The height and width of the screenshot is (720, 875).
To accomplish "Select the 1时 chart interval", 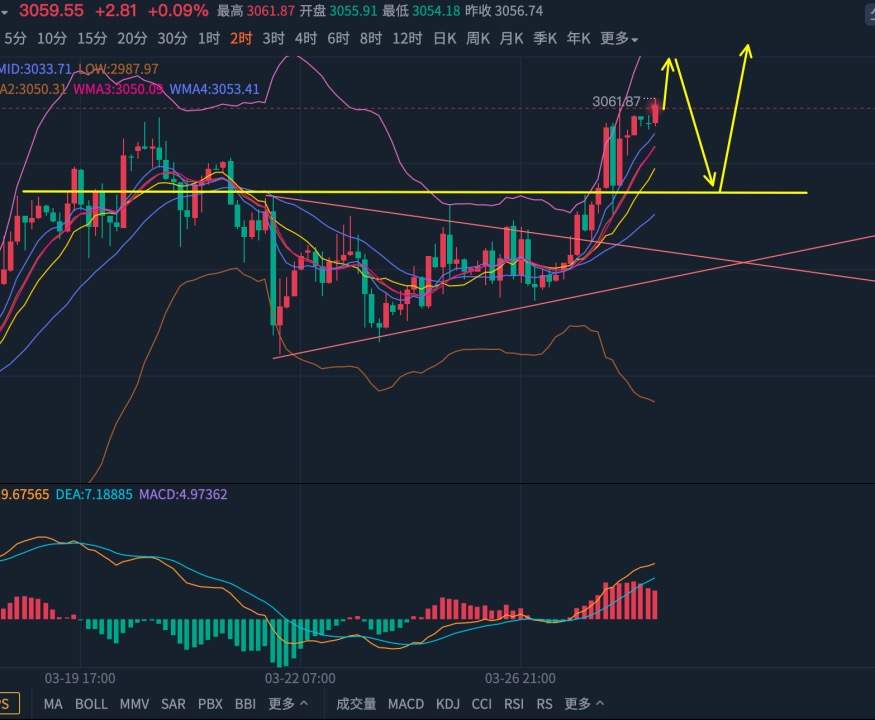I will [209, 38].
